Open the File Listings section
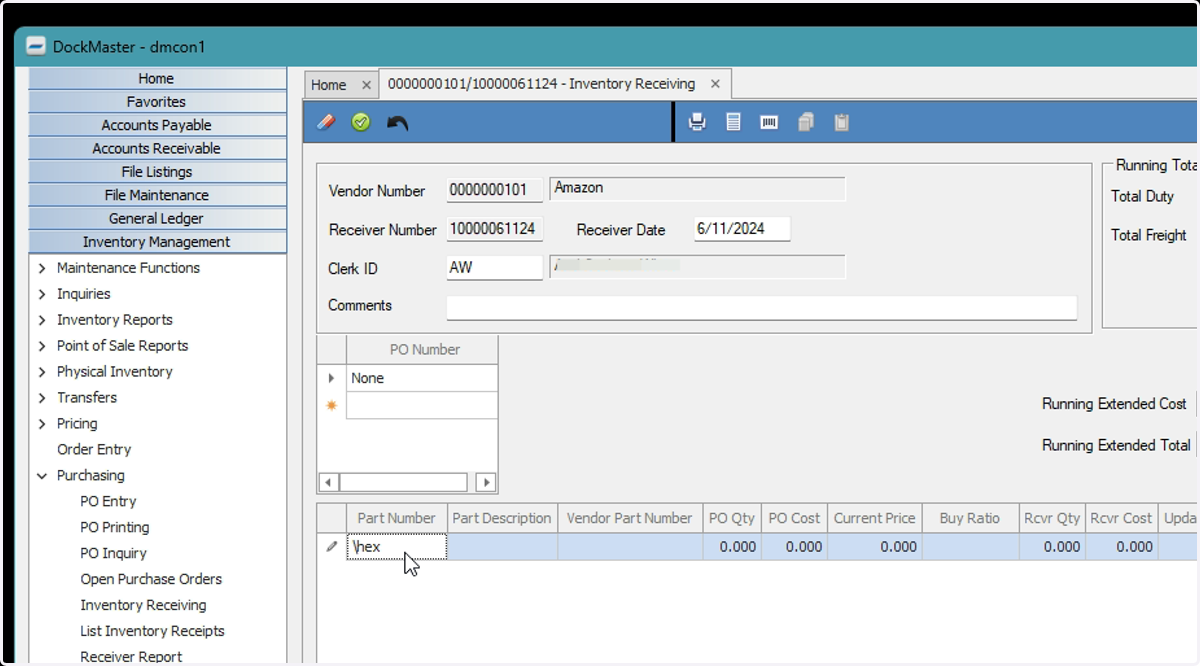1200x666 pixels. 157,172
